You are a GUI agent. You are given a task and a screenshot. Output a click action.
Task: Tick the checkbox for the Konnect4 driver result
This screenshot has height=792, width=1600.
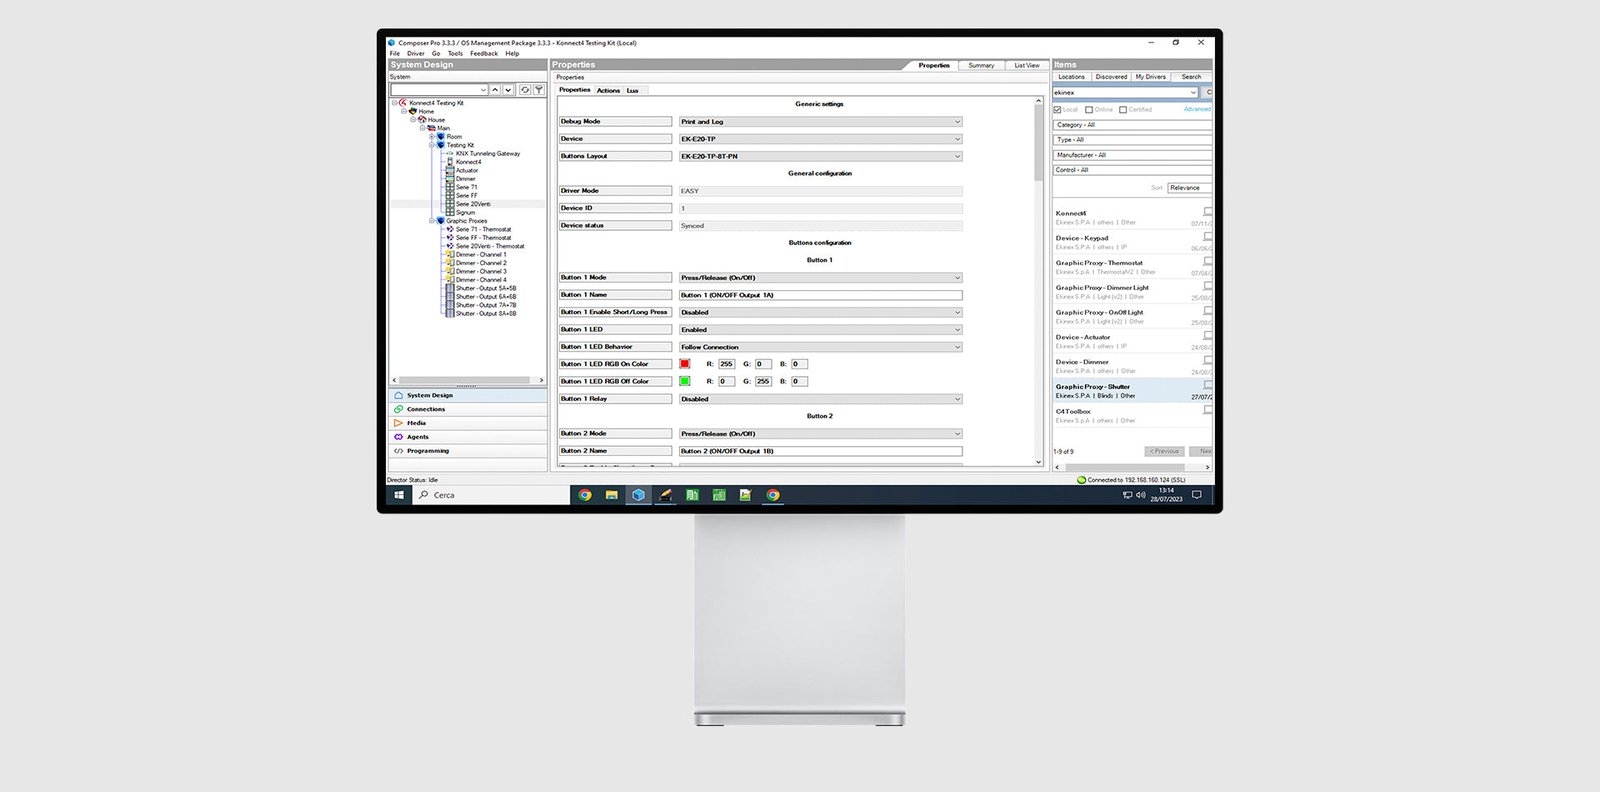pyautogui.click(x=1208, y=212)
